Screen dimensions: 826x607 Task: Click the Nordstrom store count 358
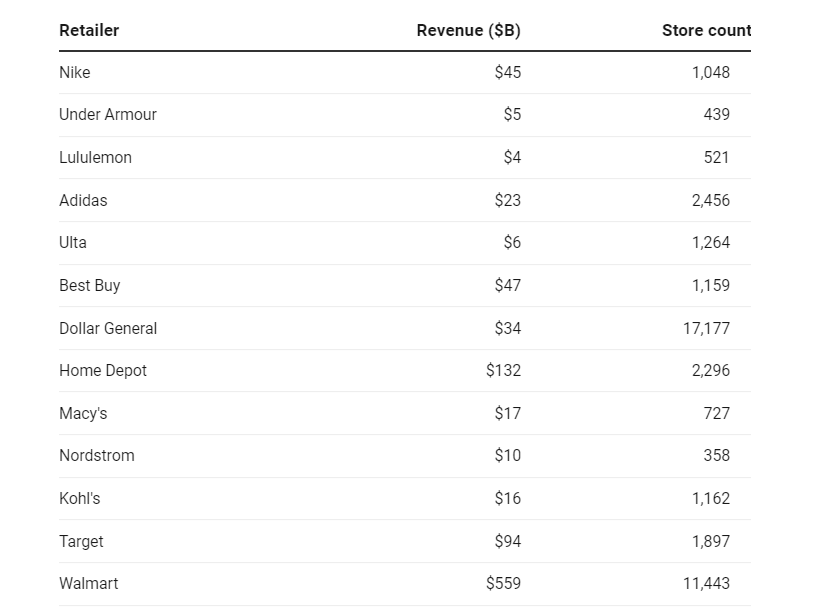pyautogui.click(x=717, y=455)
